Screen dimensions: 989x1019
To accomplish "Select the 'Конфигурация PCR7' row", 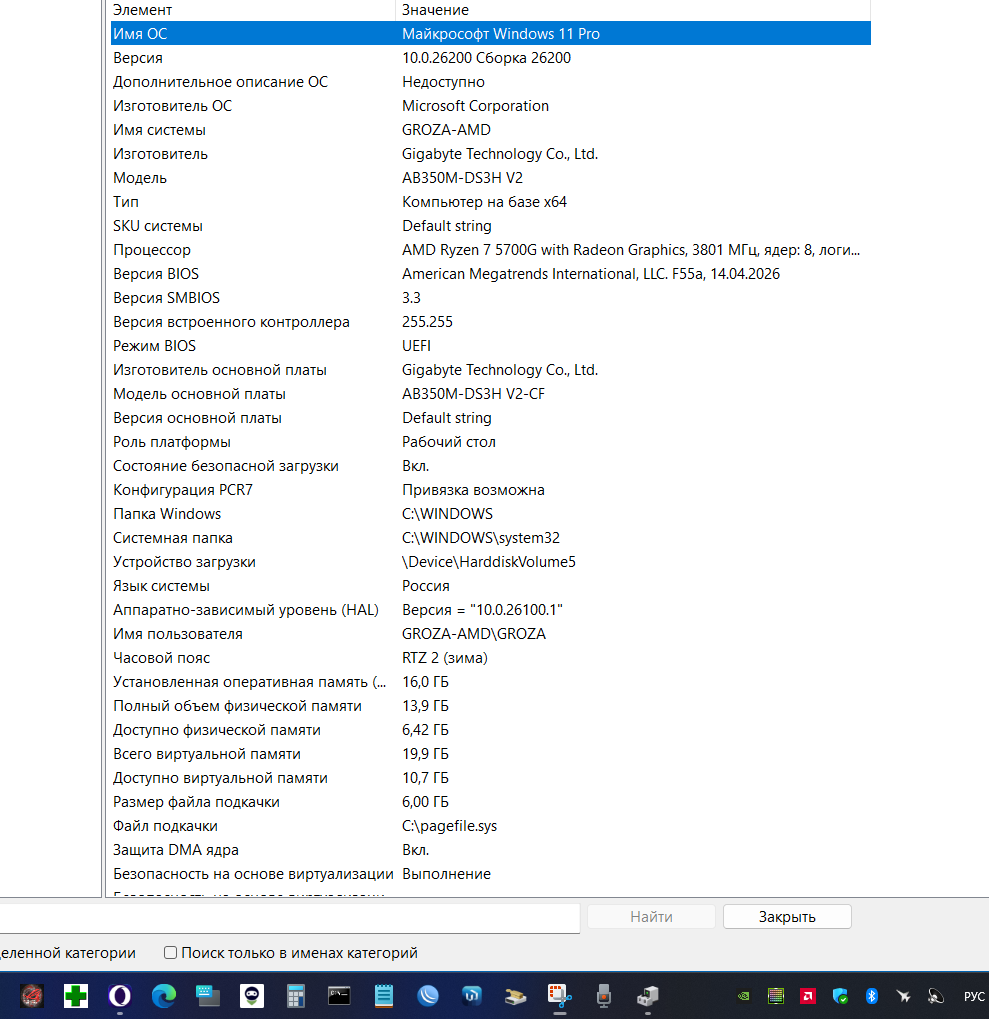I will tap(491, 491).
